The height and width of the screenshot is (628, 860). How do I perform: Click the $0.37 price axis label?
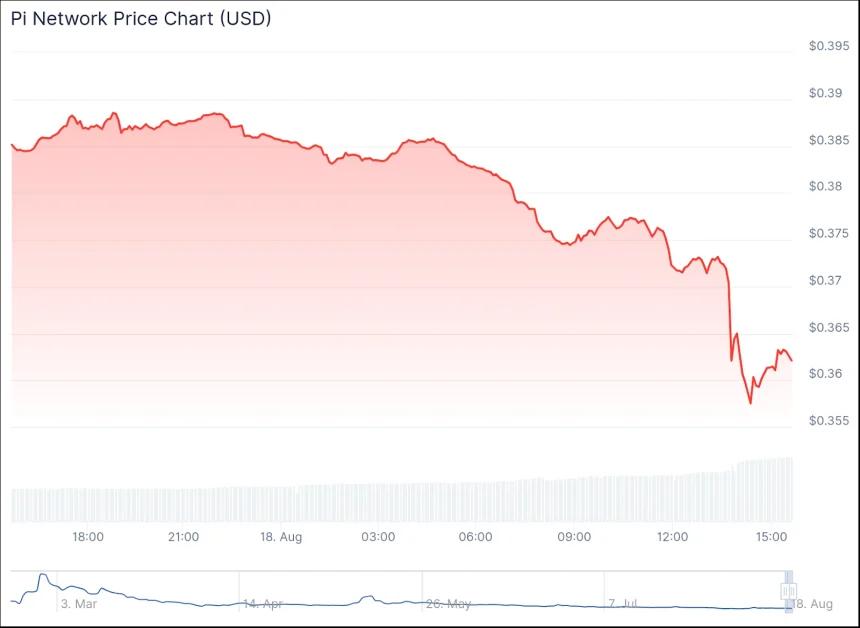tap(825, 280)
